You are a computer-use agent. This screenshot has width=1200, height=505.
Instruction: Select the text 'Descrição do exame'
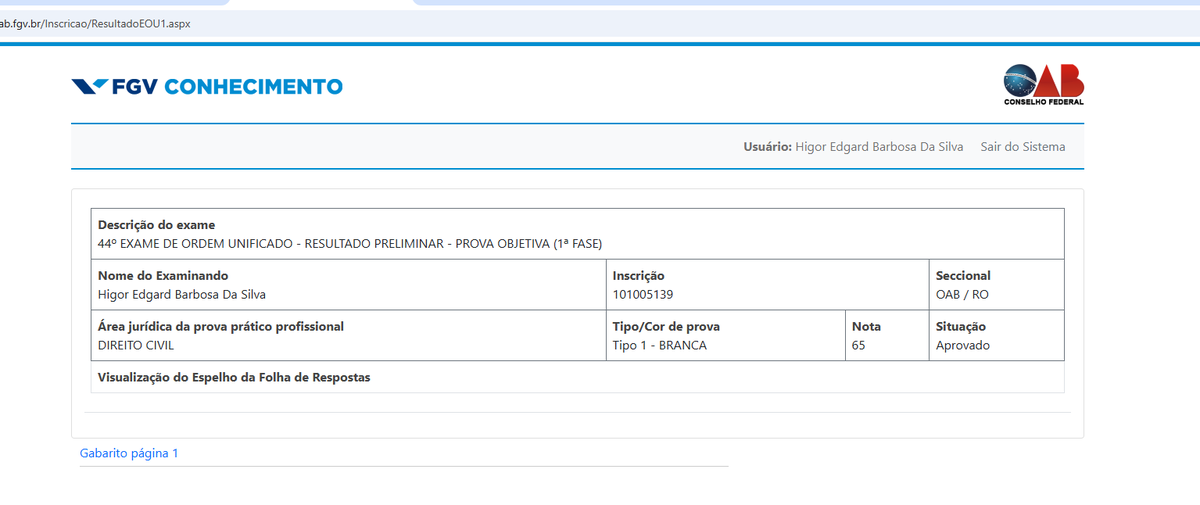click(156, 225)
